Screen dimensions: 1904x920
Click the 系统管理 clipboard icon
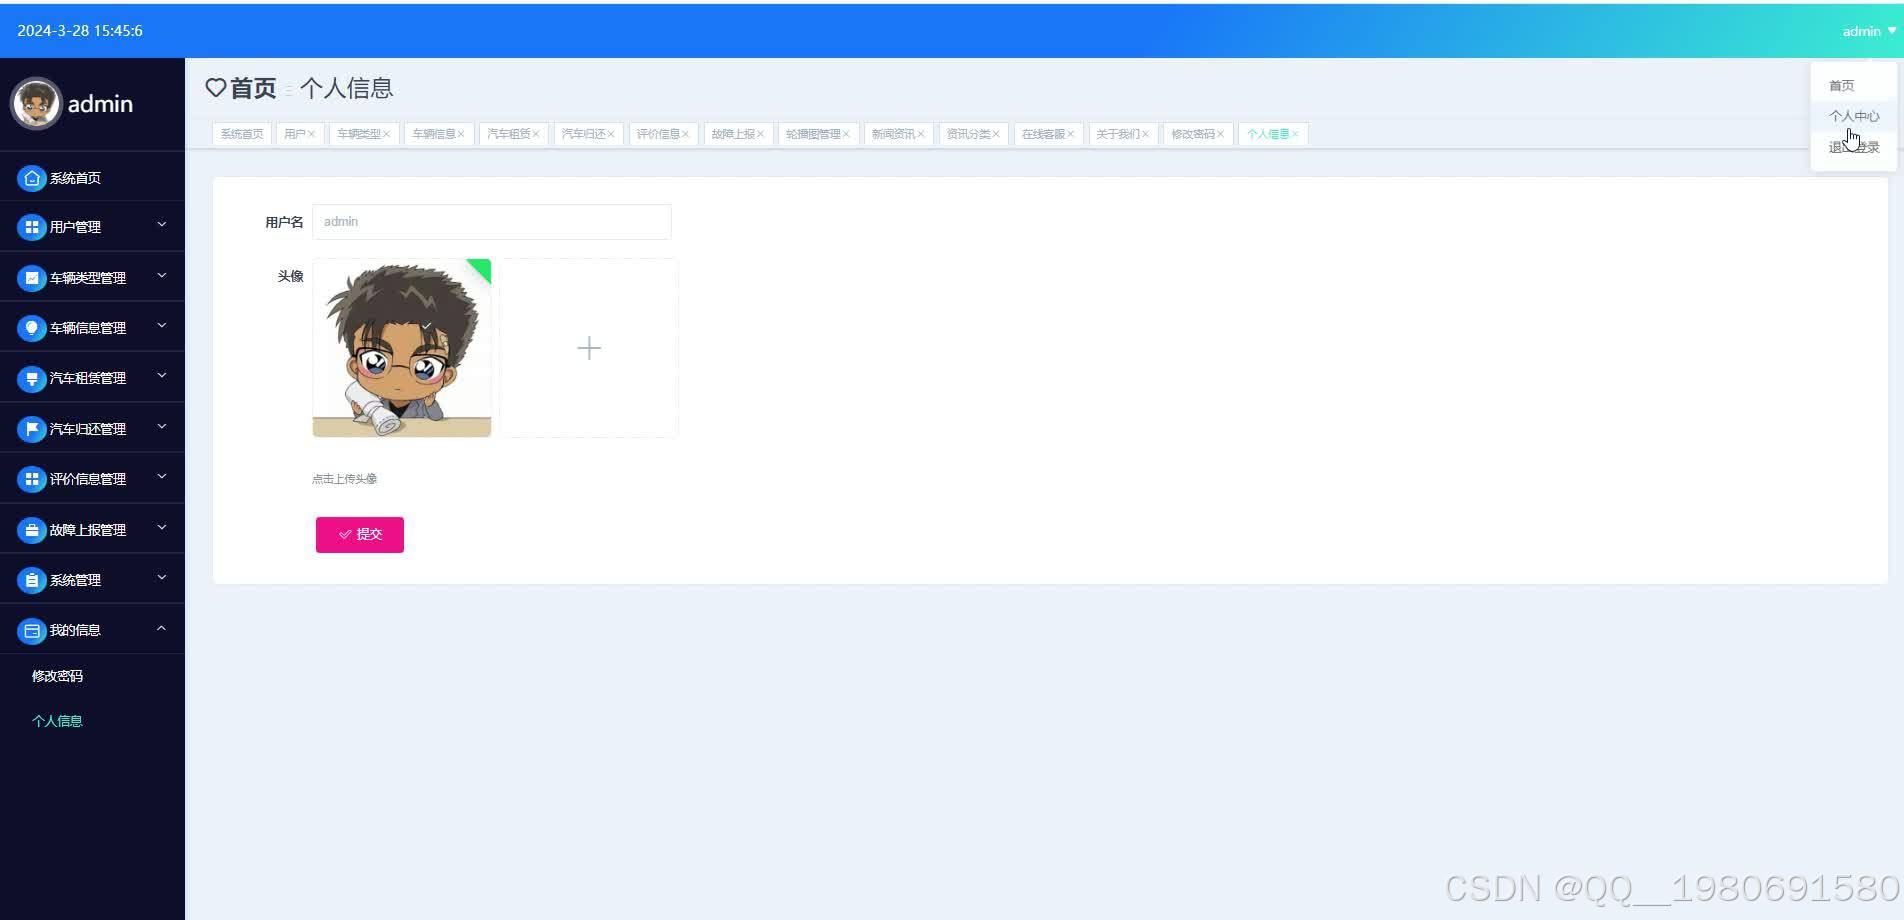(x=32, y=580)
